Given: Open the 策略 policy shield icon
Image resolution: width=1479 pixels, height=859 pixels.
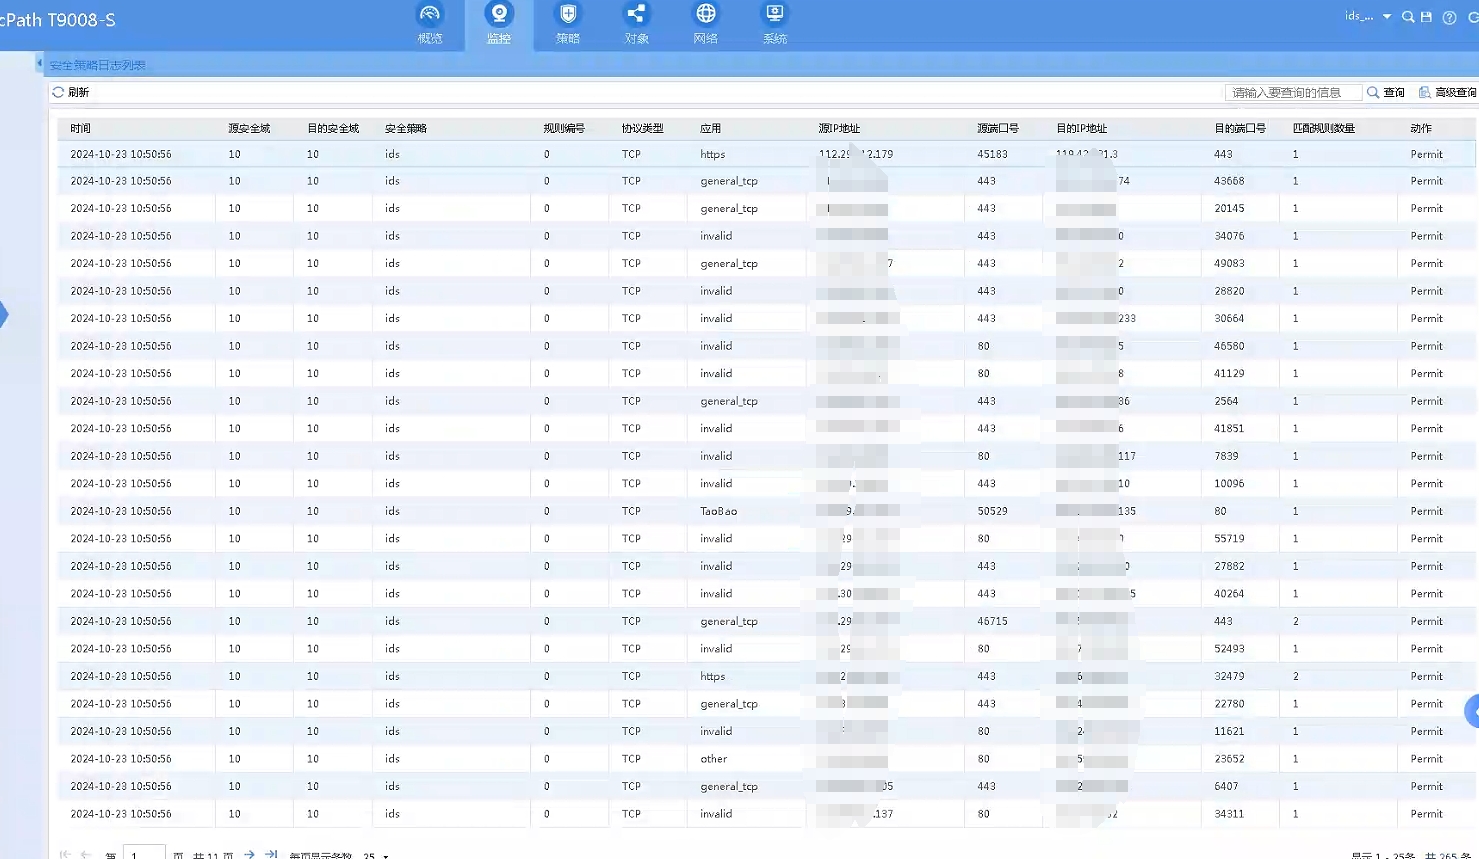Looking at the screenshot, I should [x=568, y=23].
